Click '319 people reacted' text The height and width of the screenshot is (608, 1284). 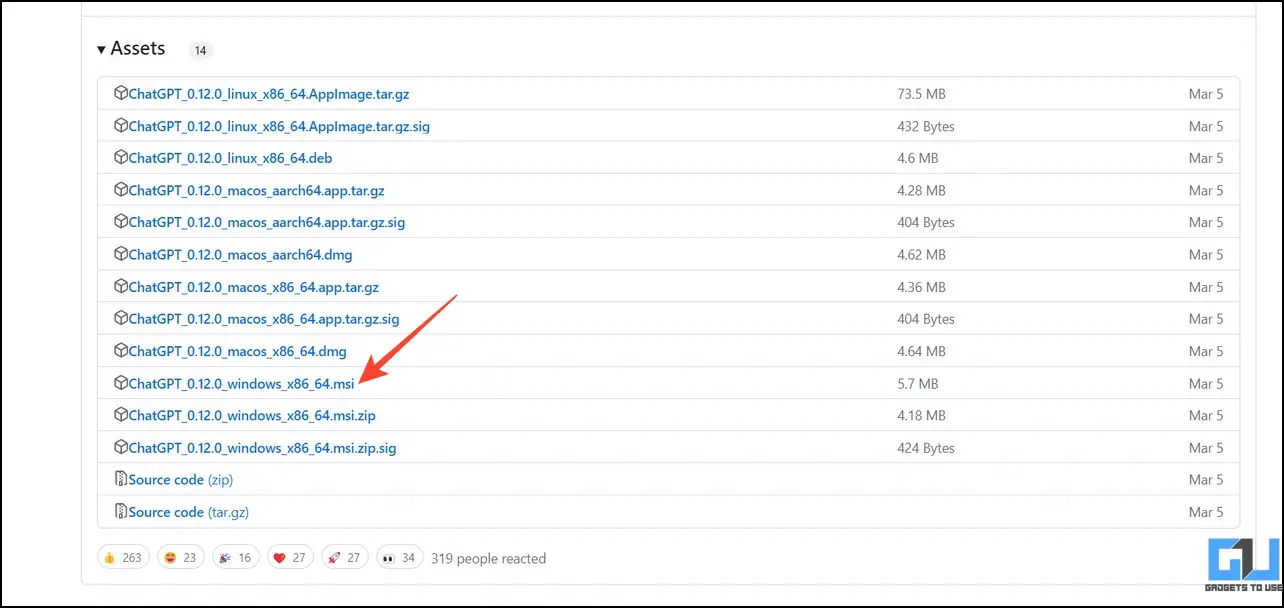coord(489,558)
